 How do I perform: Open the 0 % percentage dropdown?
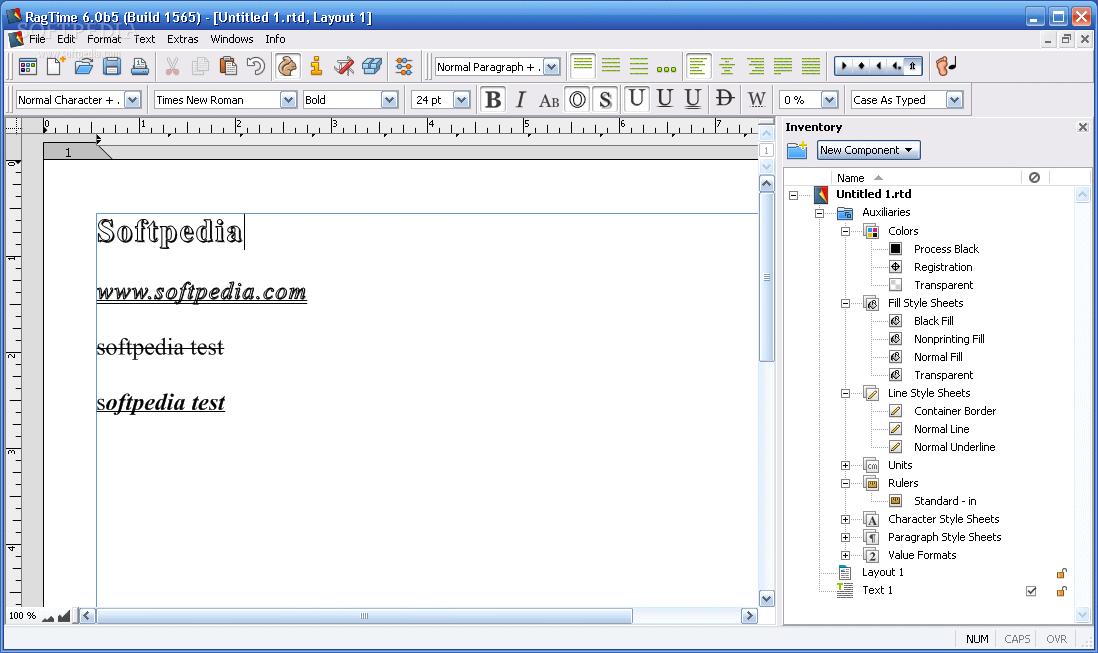(x=830, y=100)
